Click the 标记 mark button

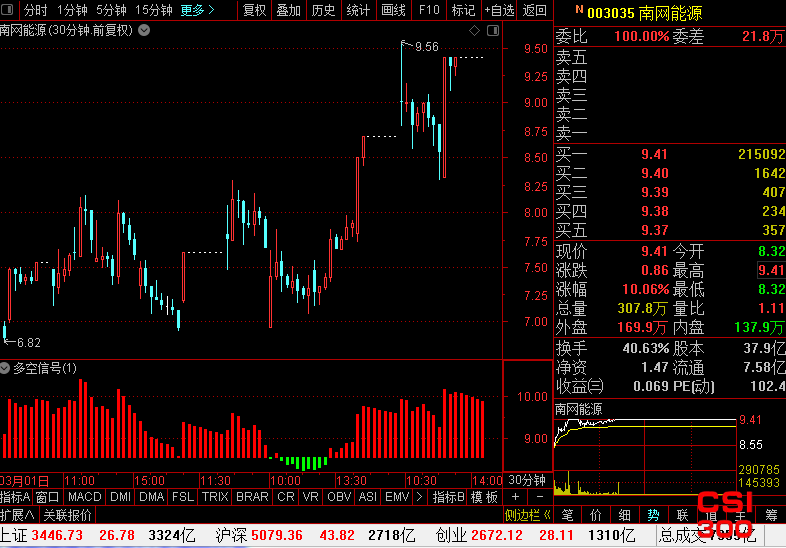click(463, 10)
